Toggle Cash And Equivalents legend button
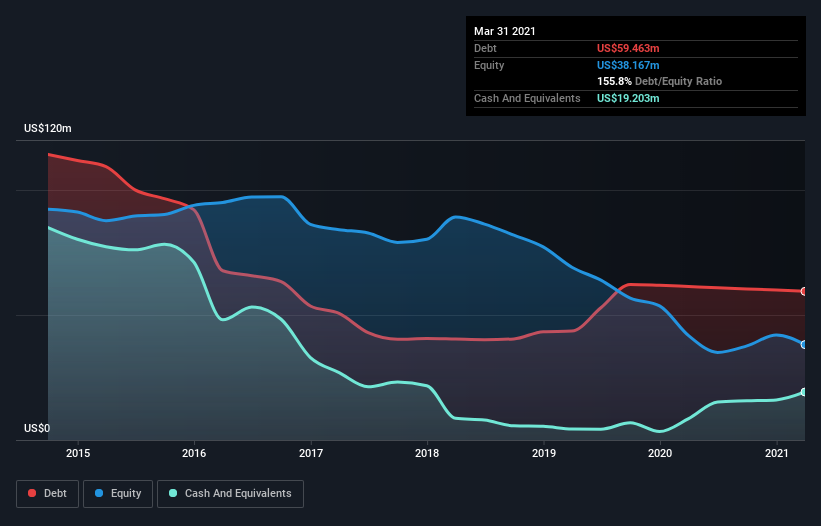This screenshot has width=821, height=526. (230, 494)
